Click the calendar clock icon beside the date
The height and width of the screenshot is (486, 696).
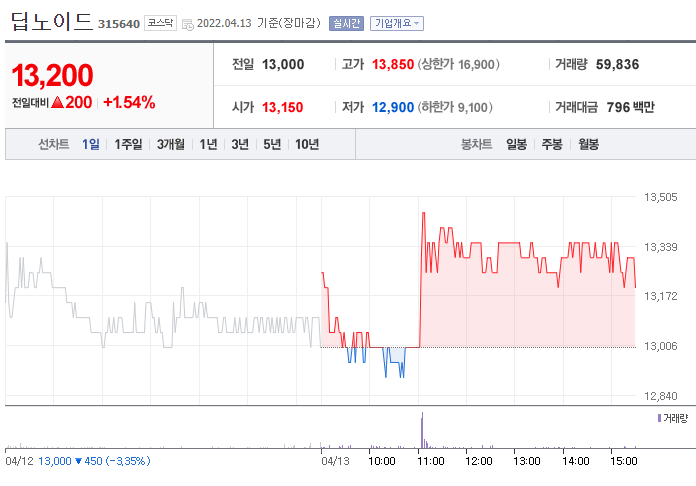tap(188, 24)
